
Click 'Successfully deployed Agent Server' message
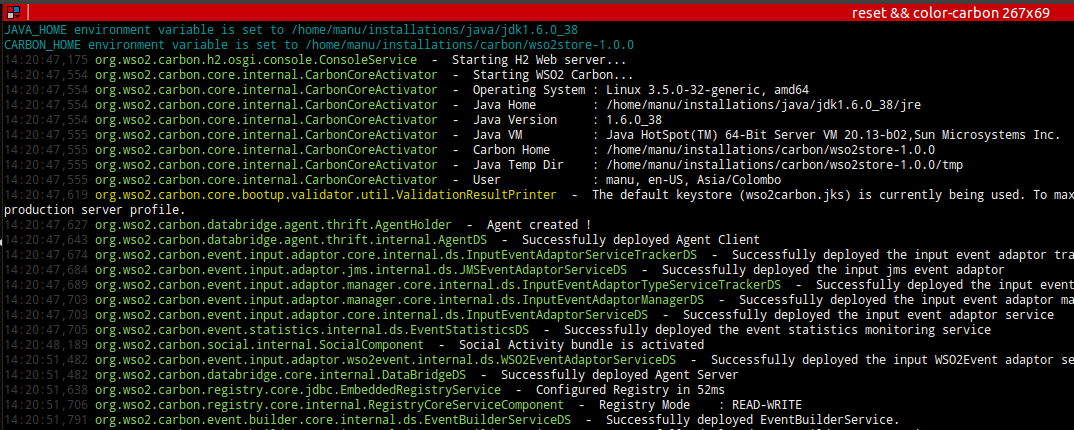(619, 376)
